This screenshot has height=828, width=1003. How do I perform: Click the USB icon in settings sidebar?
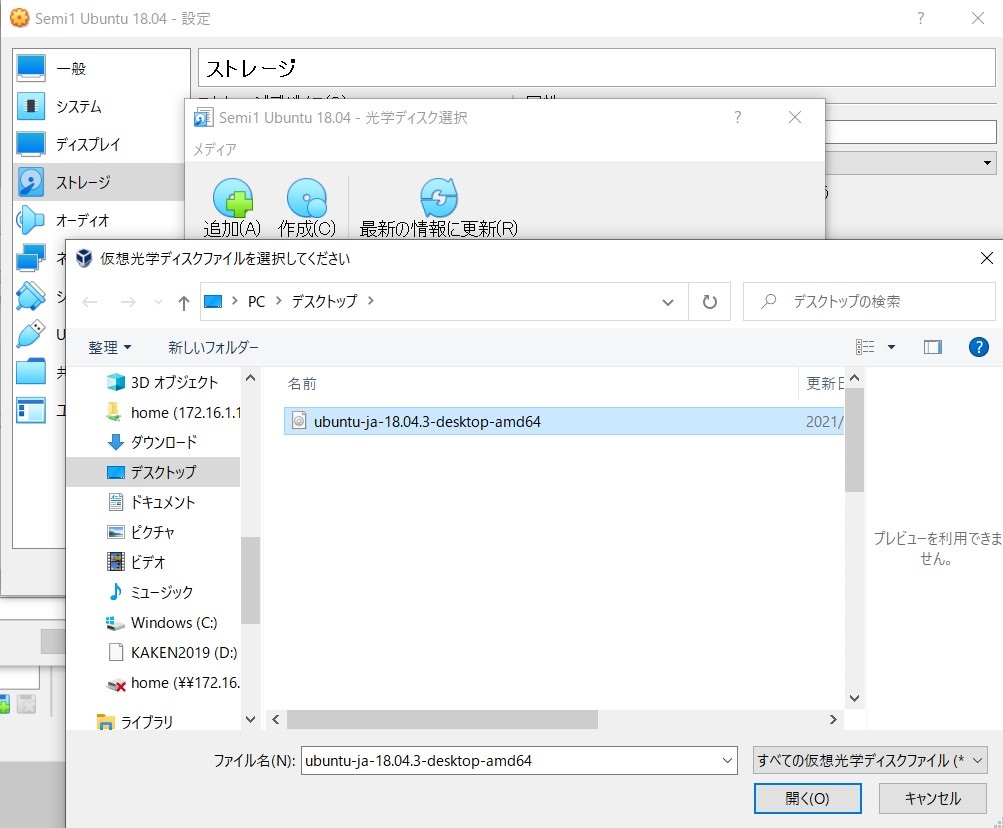click(x=31, y=333)
